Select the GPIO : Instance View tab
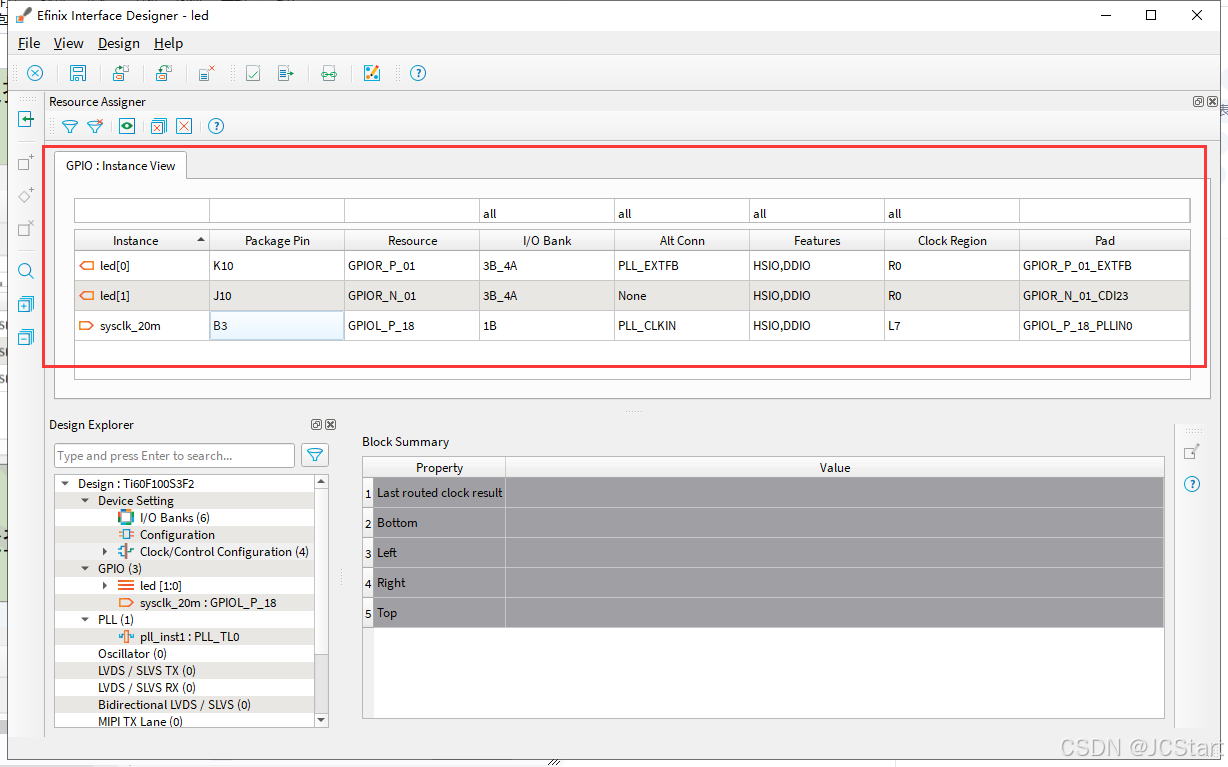 (120, 166)
